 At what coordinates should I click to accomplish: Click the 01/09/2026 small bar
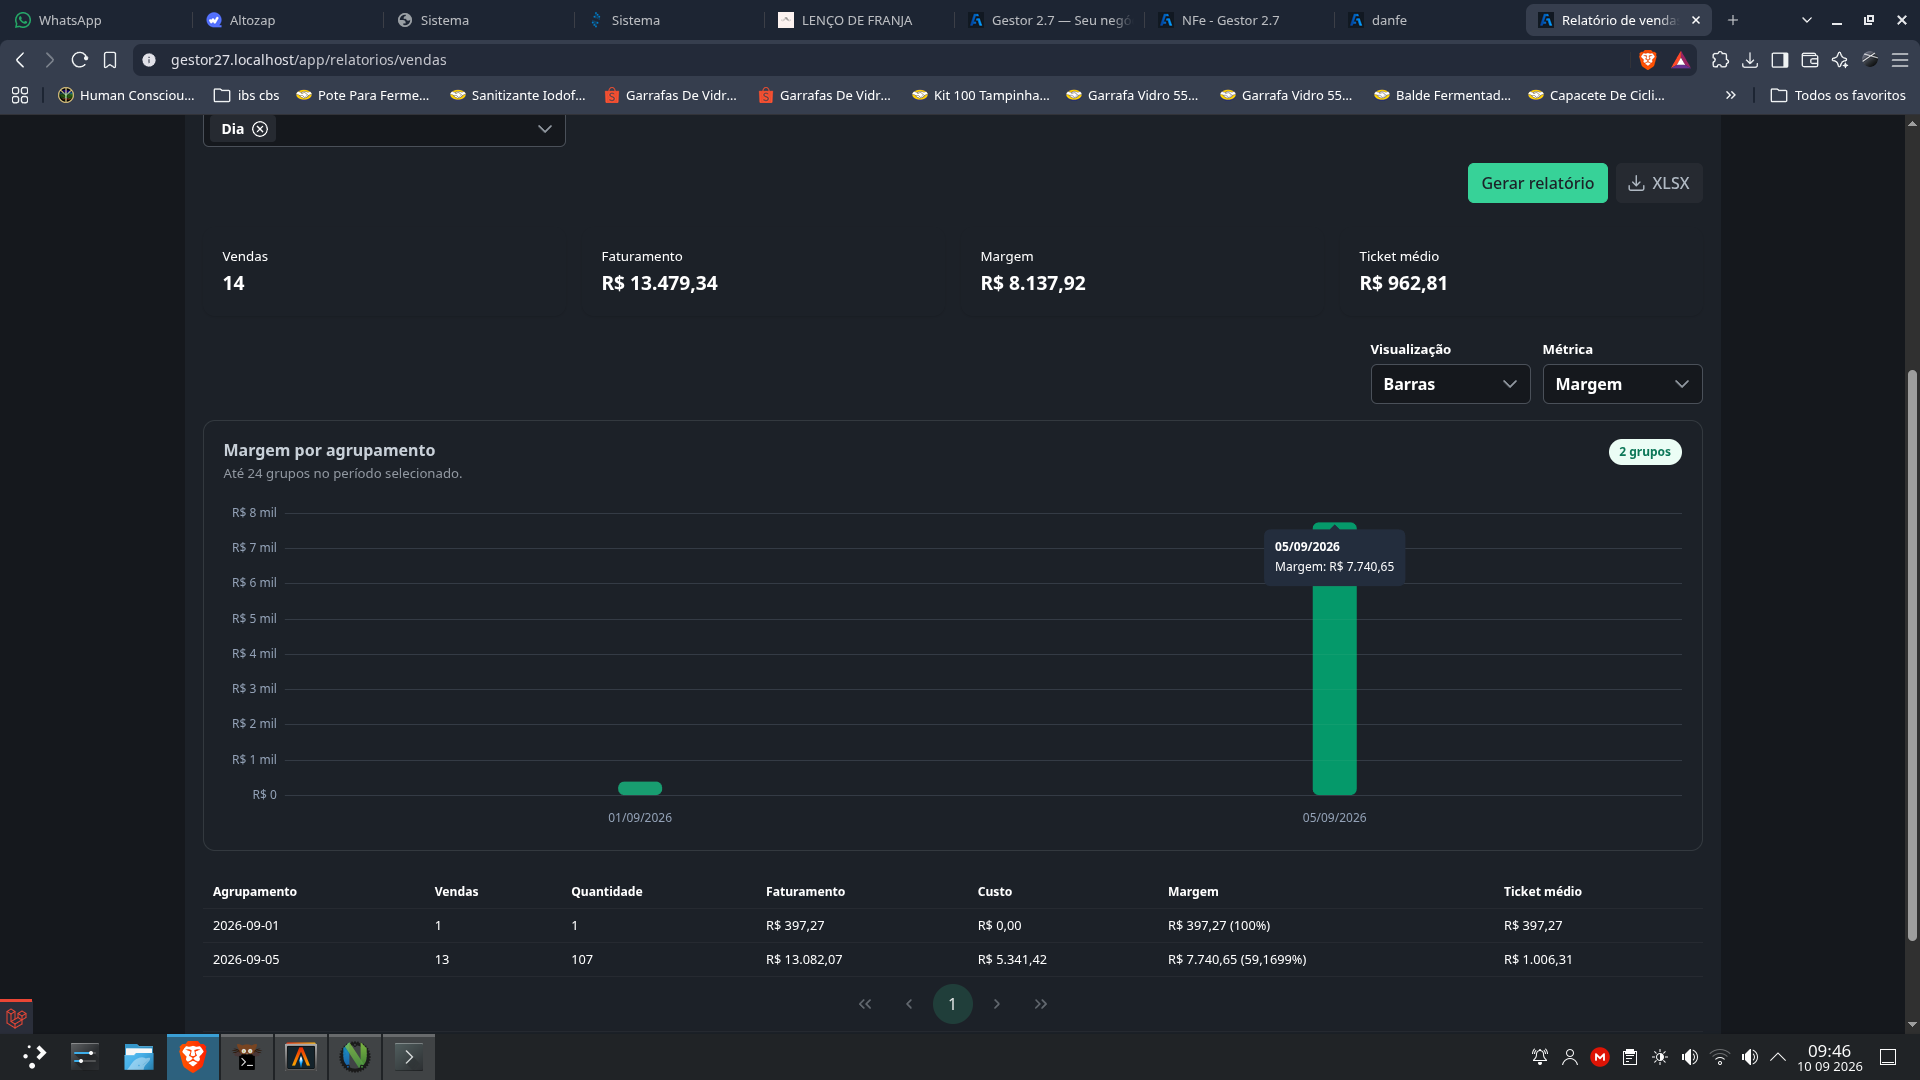point(640,788)
